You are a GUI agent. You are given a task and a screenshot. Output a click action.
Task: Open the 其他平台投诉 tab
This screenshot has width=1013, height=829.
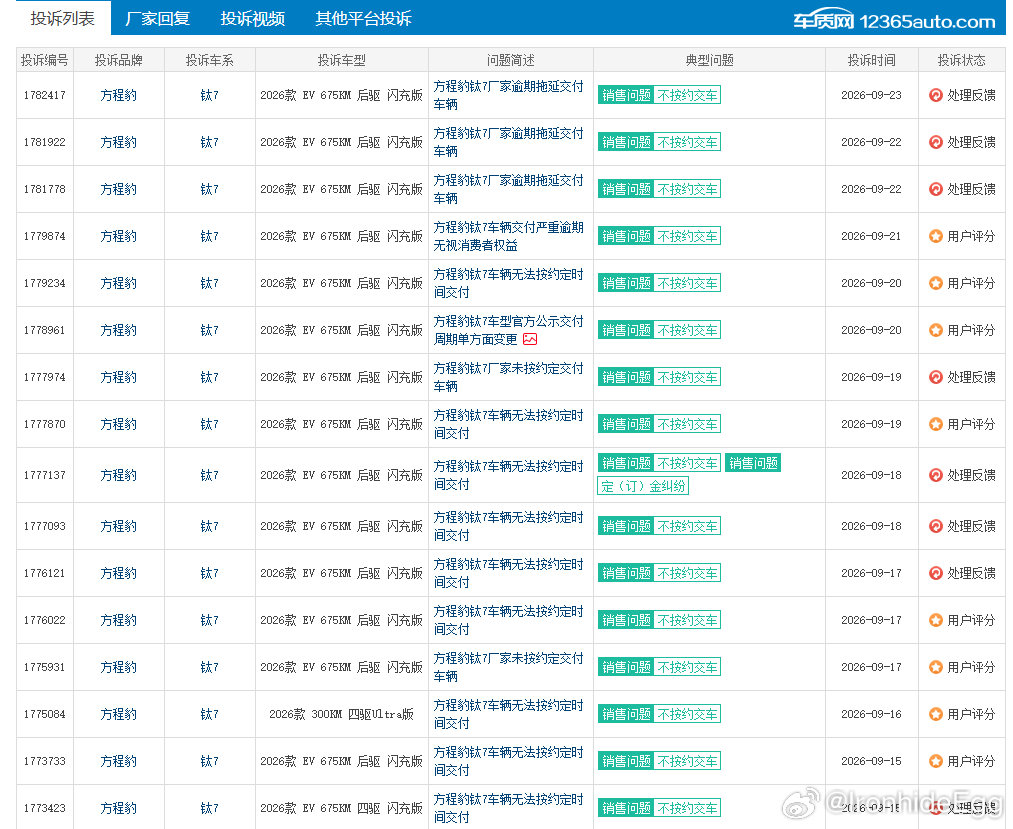(363, 18)
